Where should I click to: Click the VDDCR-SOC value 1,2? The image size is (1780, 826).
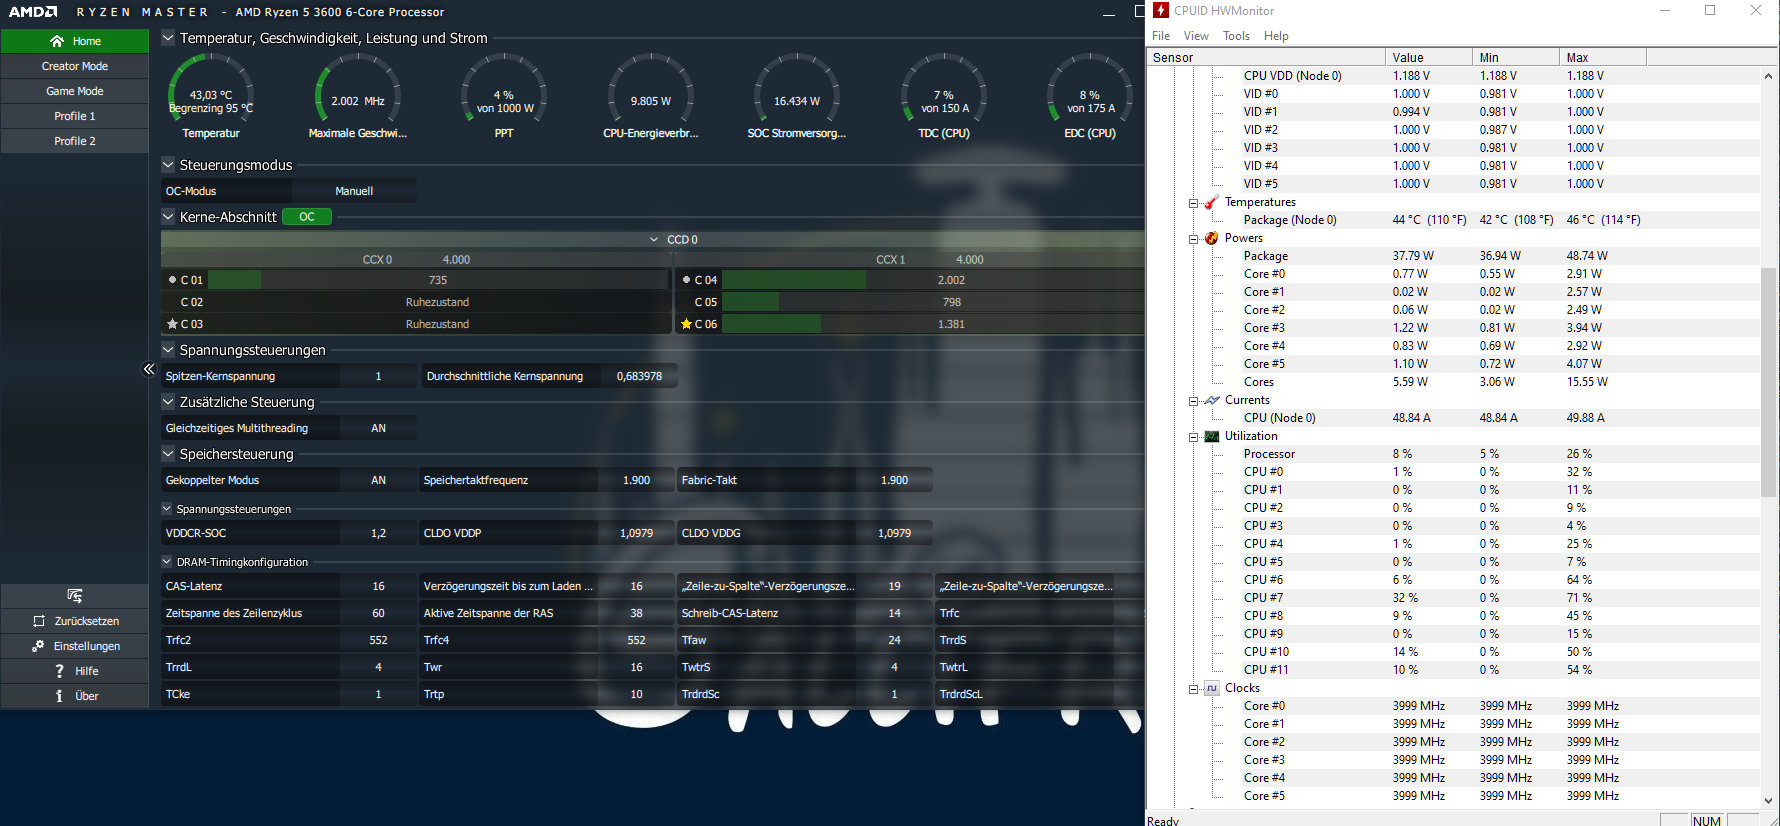pyautogui.click(x=378, y=533)
